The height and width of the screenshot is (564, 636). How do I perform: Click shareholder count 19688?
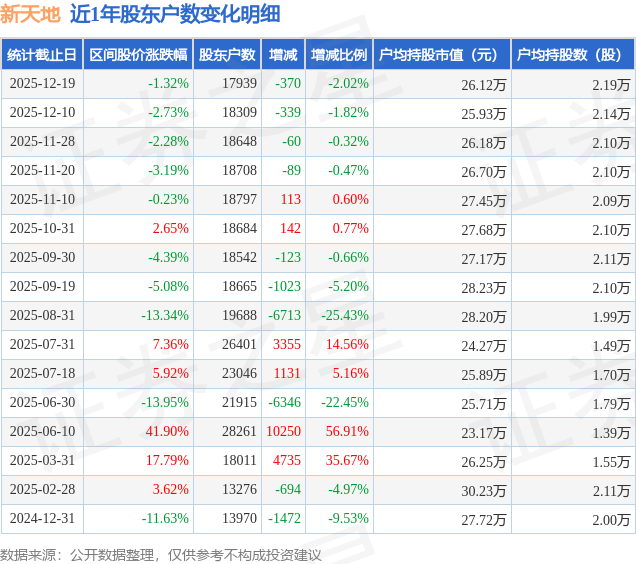240,316
